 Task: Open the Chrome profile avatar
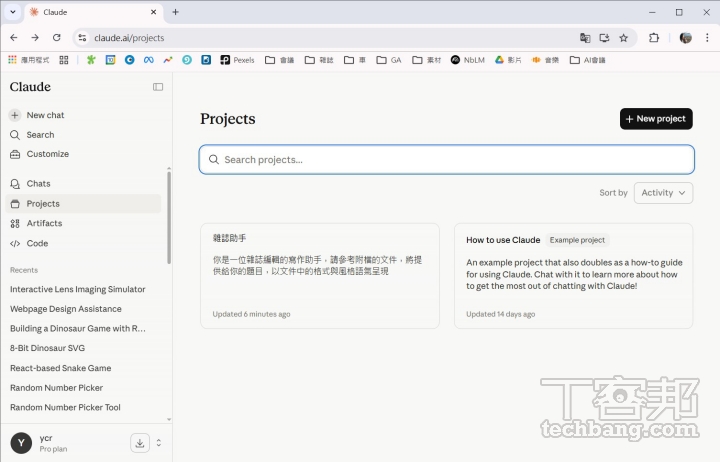686,38
